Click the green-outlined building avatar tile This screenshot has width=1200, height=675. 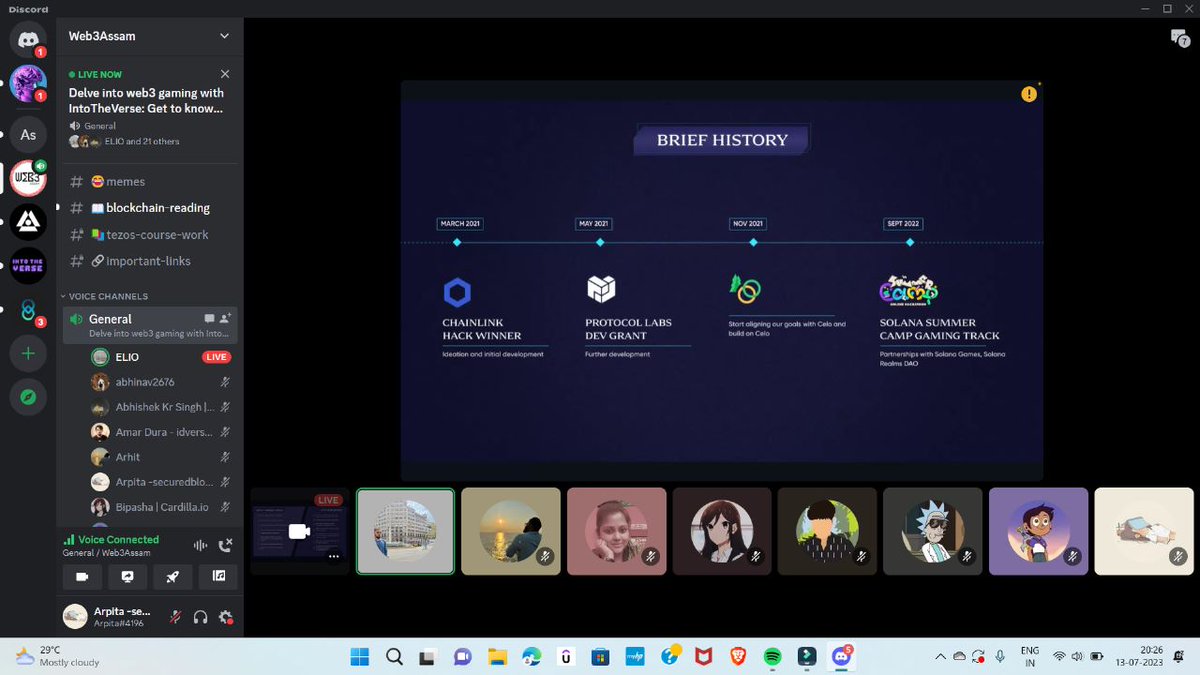click(x=405, y=531)
